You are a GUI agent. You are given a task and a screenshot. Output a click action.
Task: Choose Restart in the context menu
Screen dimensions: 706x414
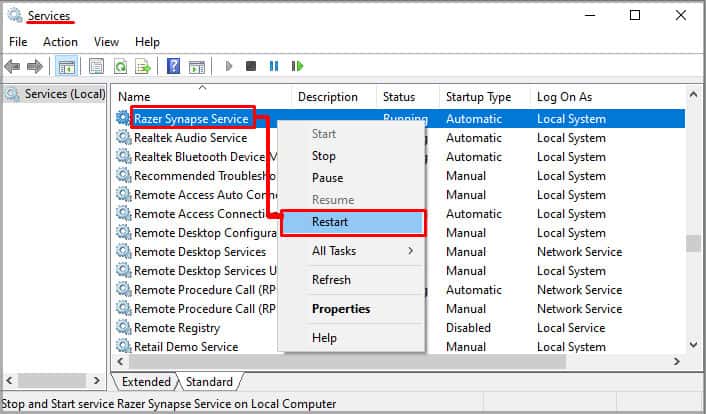coord(352,222)
